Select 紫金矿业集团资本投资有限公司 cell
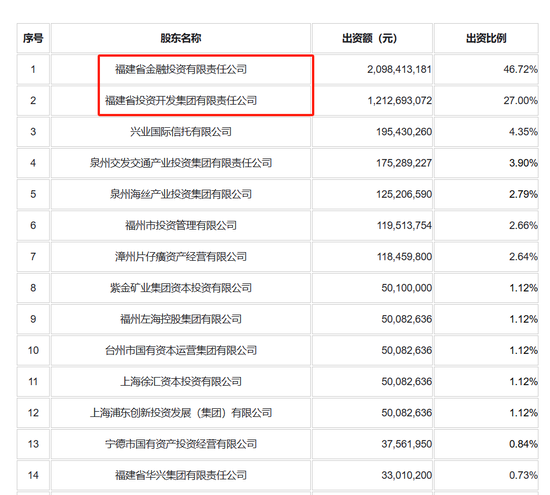 click(x=181, y=288)
